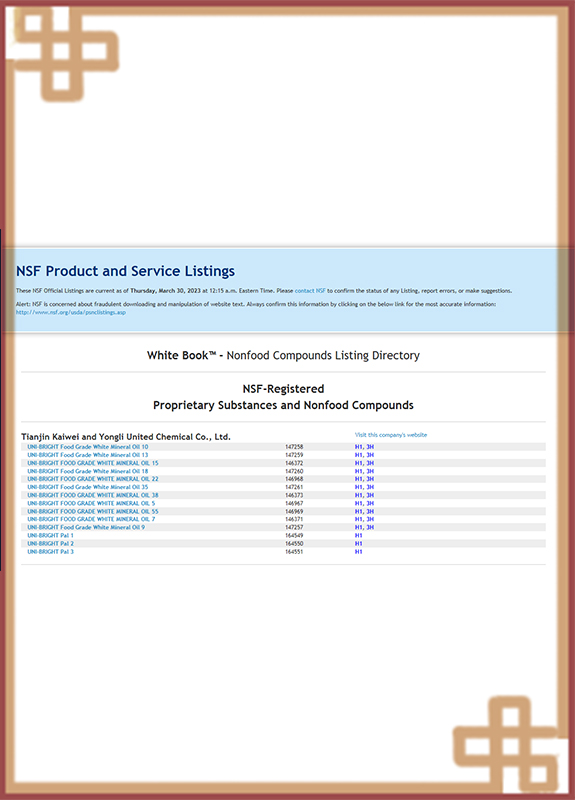Click the 3H code in the MINERAL OIL 38 row

pyautogui.click(x=370, y=495)
